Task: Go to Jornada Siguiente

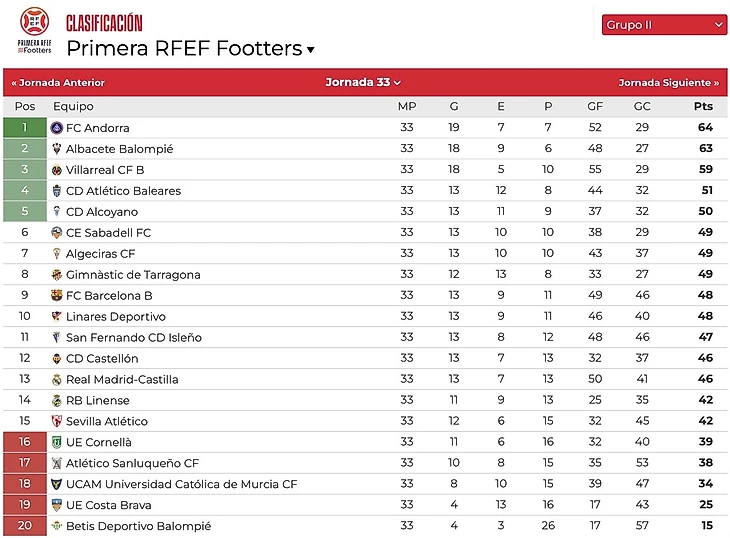Action: coord(669,83)
